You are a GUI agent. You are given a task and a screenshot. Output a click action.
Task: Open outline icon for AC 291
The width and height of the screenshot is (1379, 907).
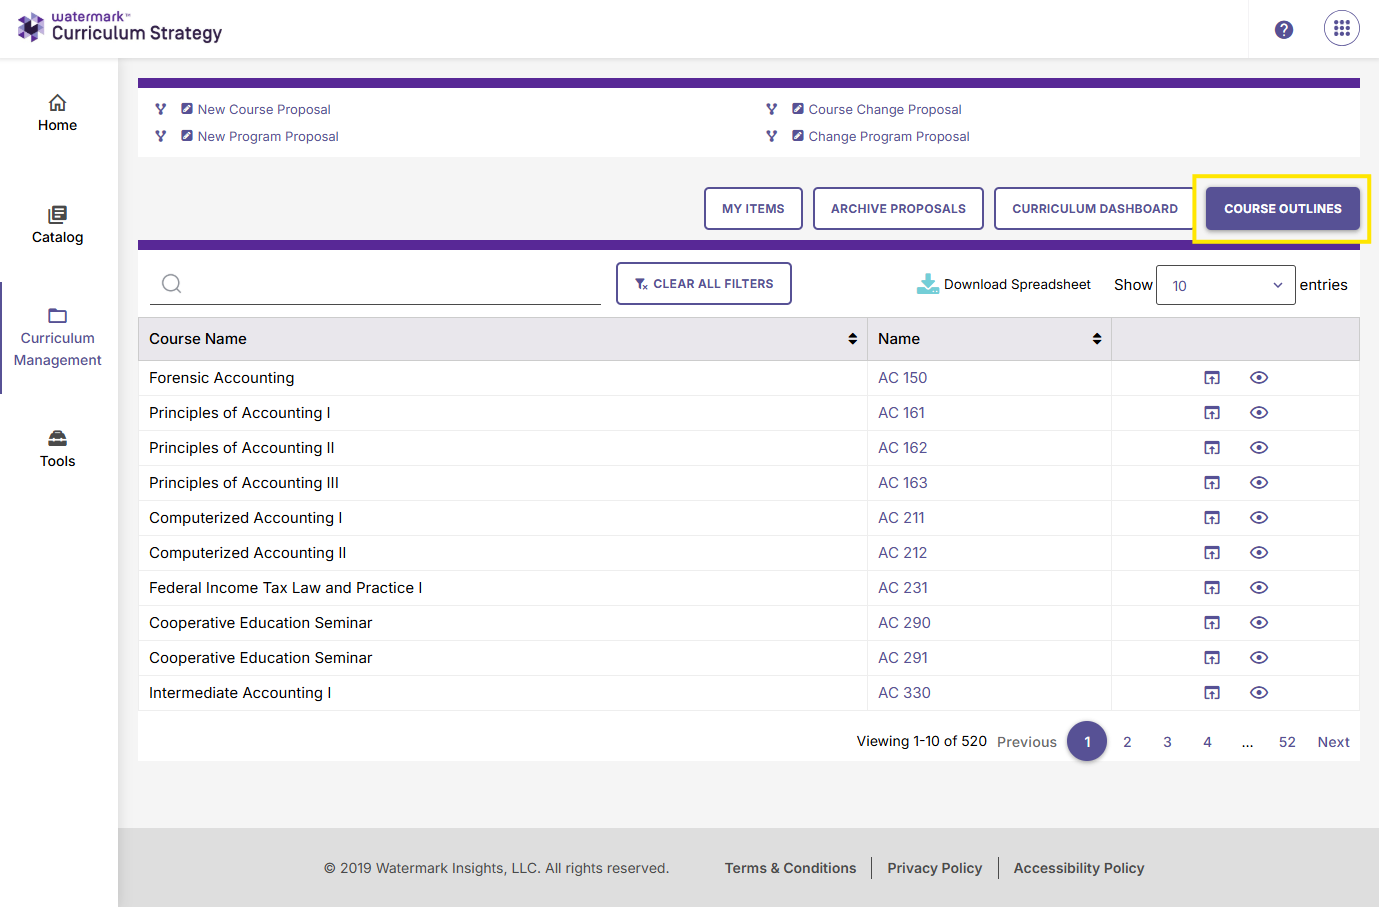pos(1212,658)
